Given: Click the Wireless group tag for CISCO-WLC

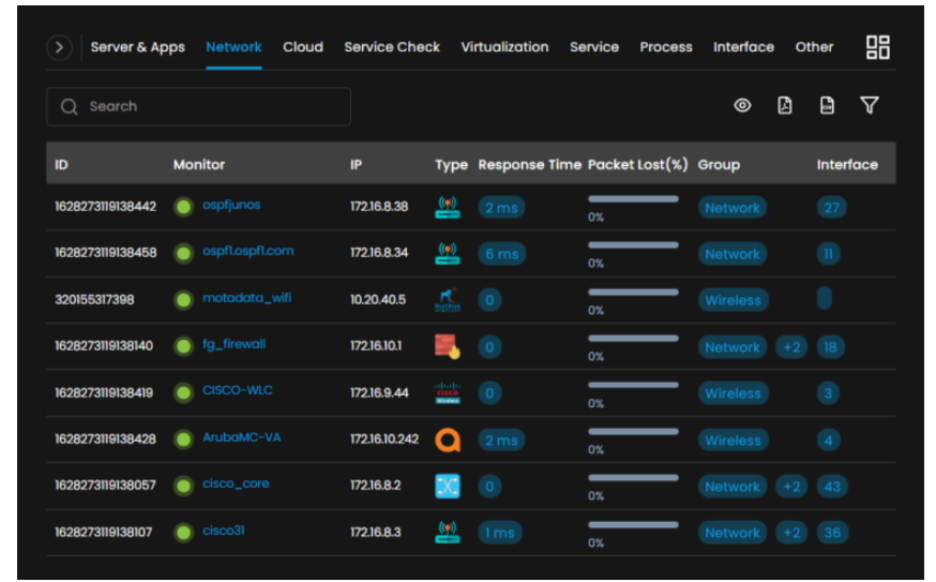Looking at the screenshot, I should click(x=733, y=393).
